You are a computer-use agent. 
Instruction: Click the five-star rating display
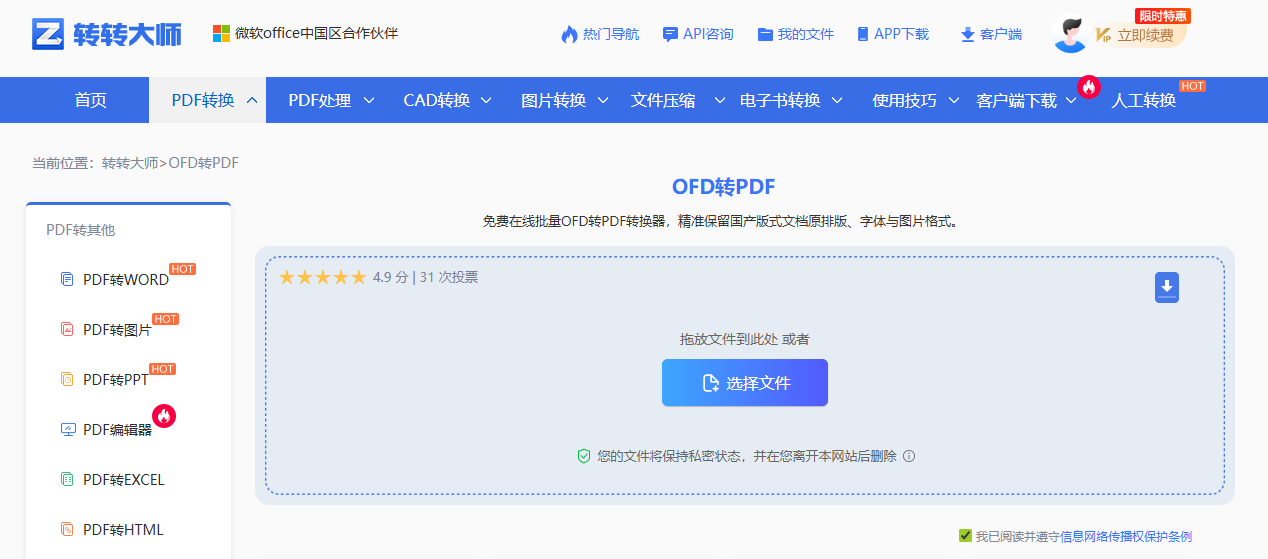(x=322, y=277)
